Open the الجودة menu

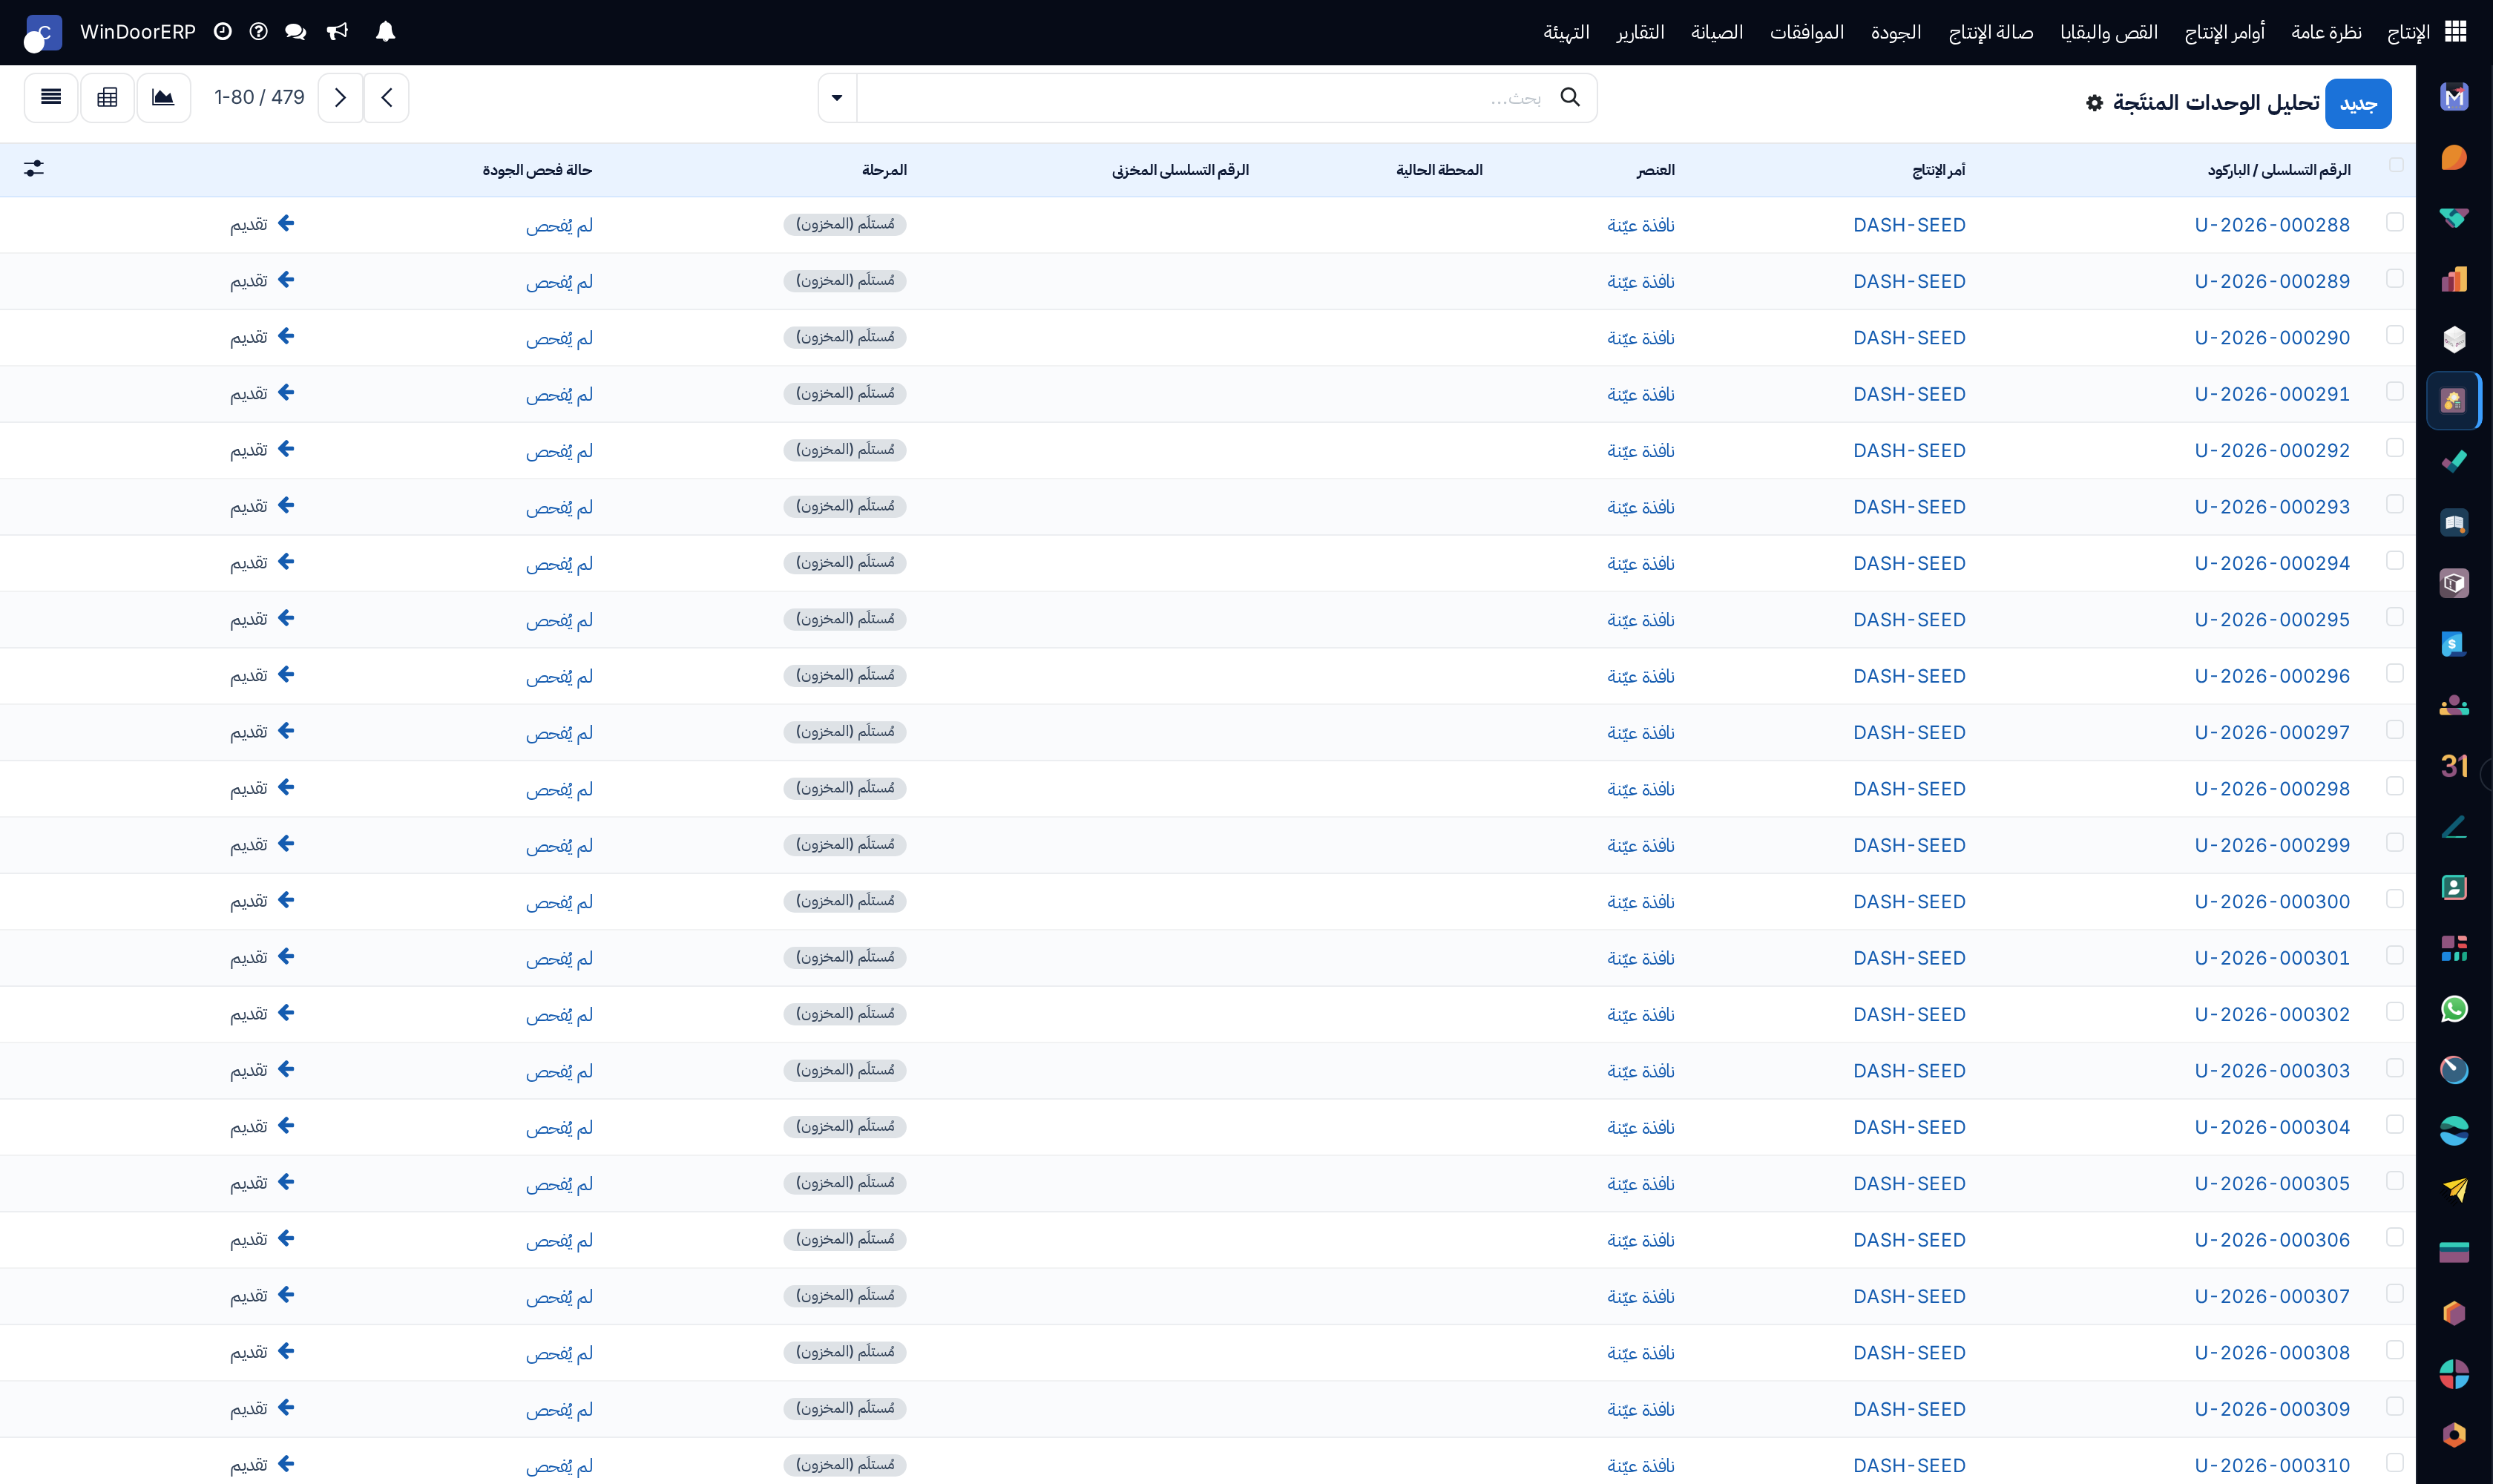[1896, 33]
